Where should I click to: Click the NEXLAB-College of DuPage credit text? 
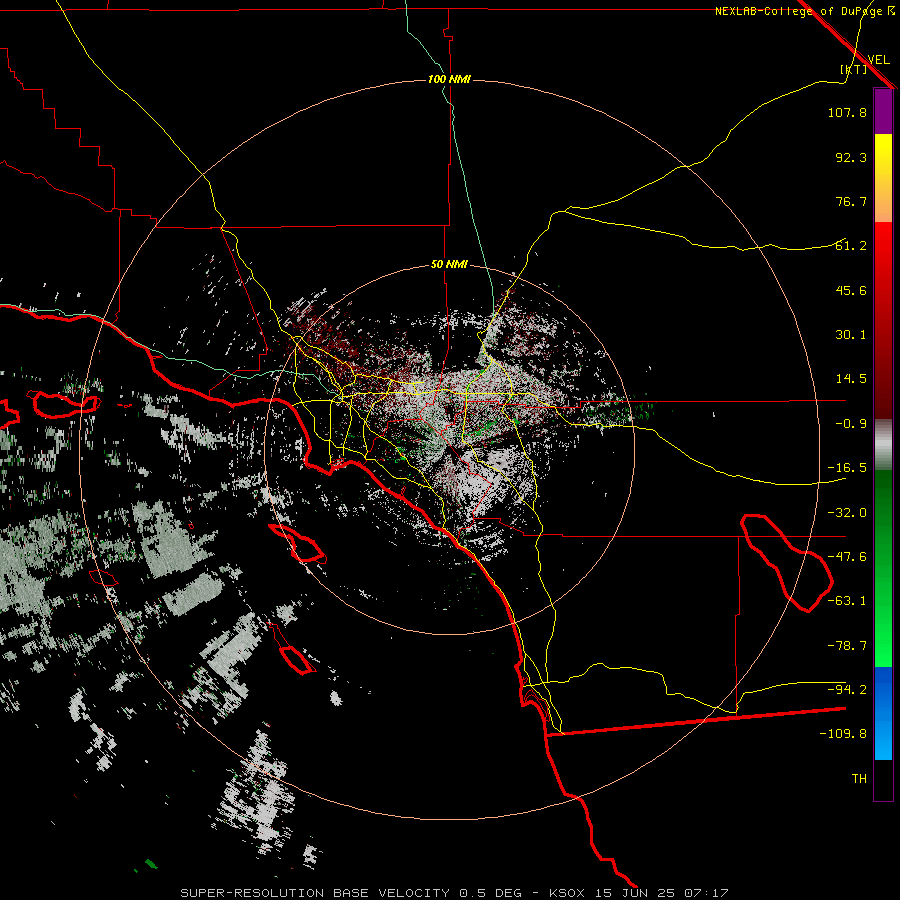click(805, 11)
